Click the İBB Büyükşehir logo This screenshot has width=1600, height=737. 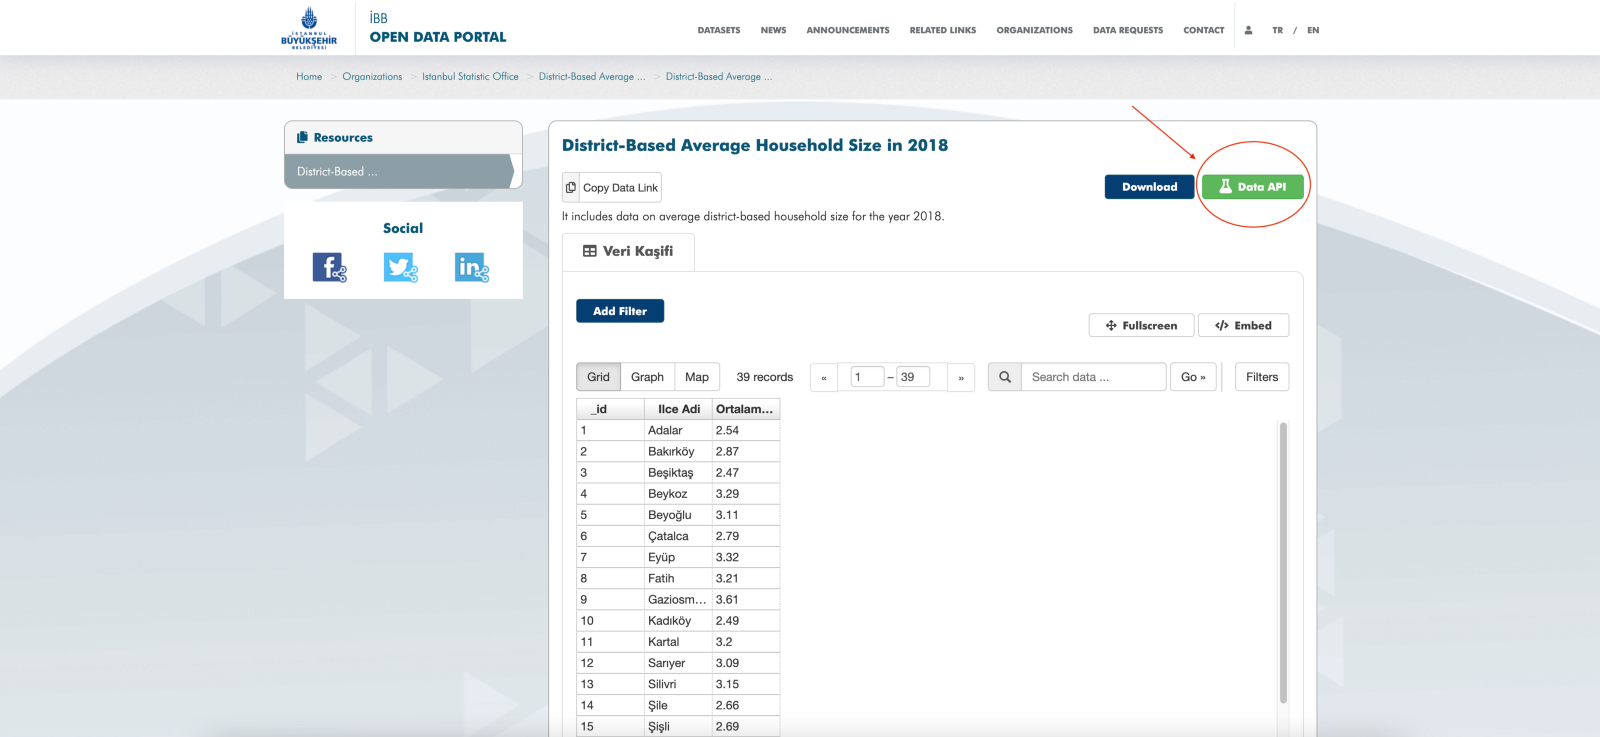pos(309,28)
